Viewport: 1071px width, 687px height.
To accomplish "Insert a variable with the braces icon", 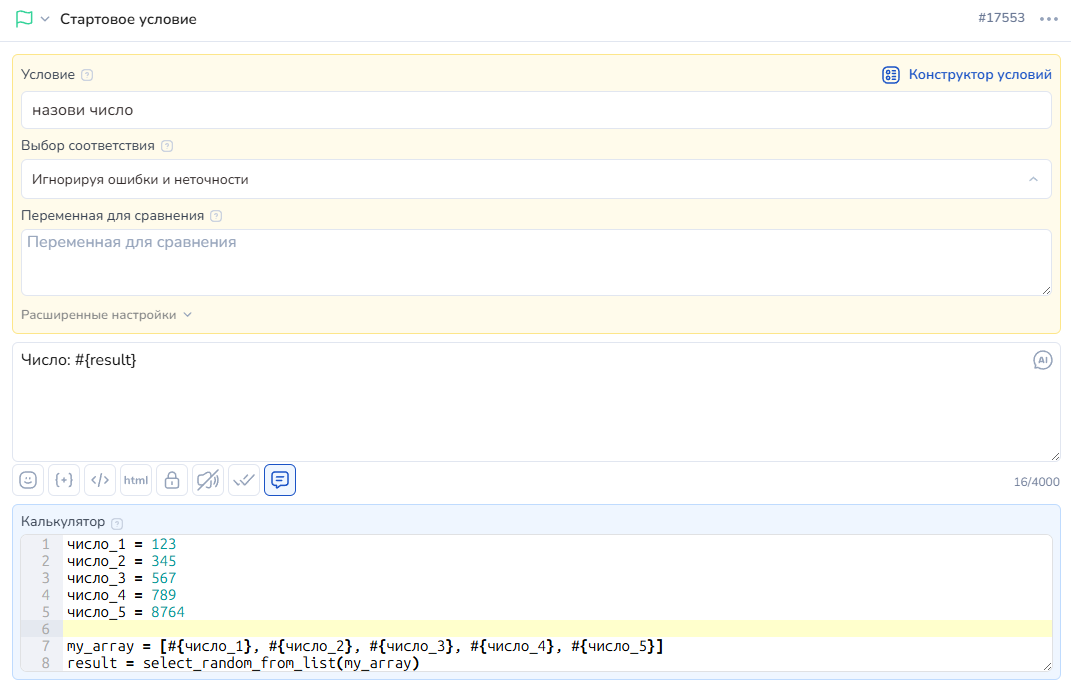I will (64, 480).
